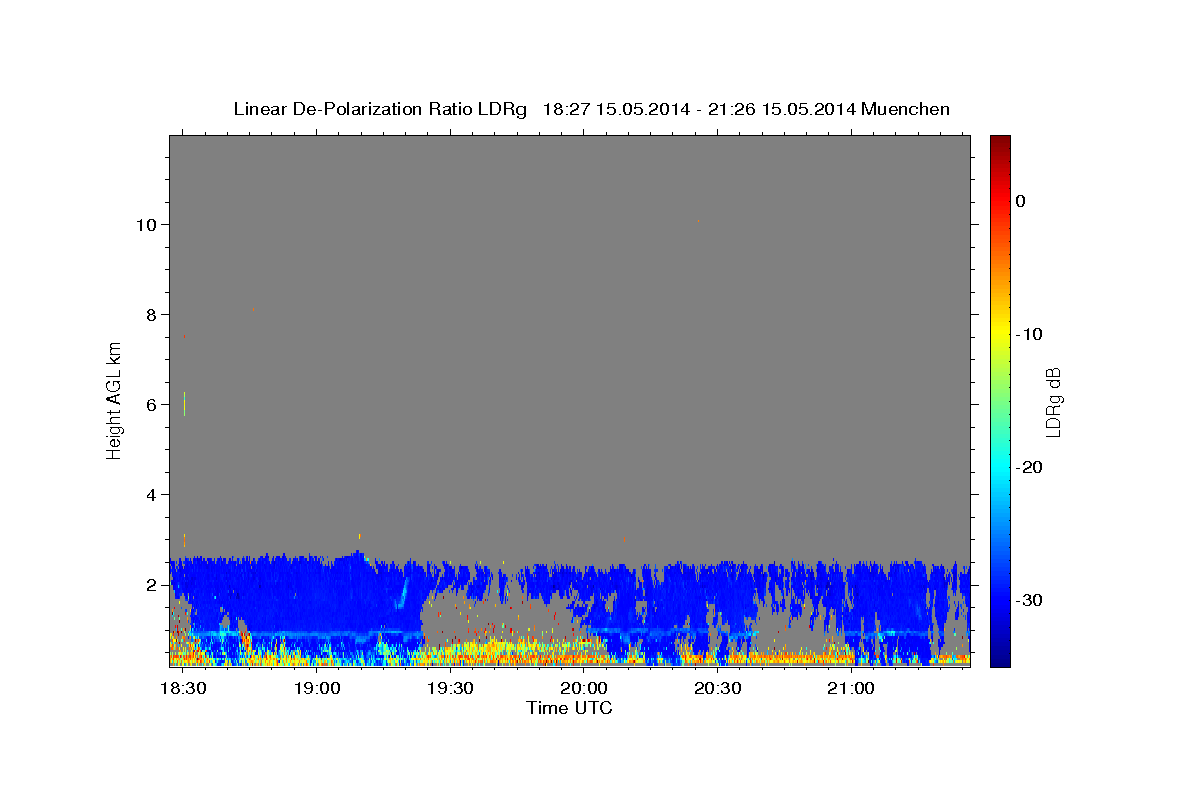Image resolution: width=1200 pixels, height=800 pixels.
Task: Click the 20:00 time axis label
Action: point(584,689)
